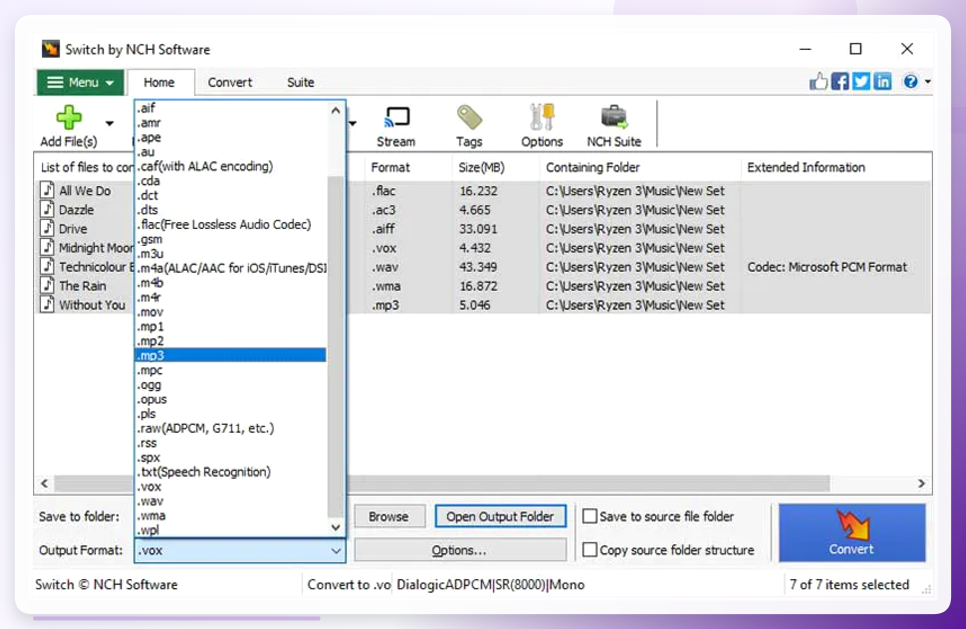Choose .ogg from format list
The image size is (966, 629).
tap(230, 385)
